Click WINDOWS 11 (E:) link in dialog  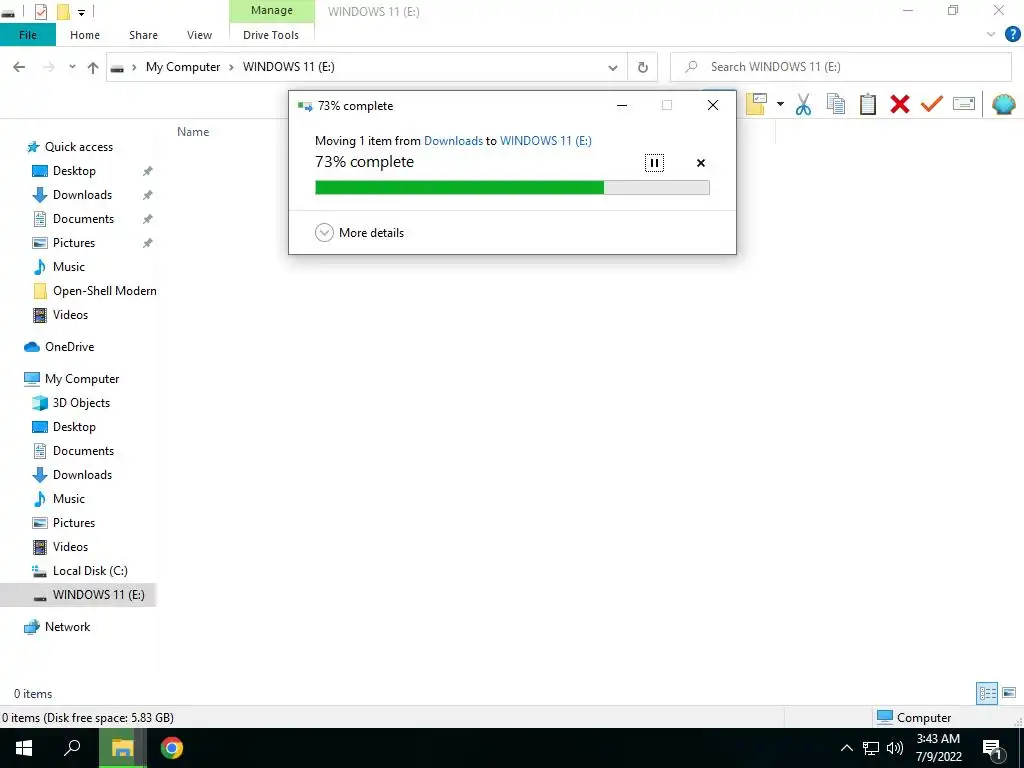click(545, 140)
